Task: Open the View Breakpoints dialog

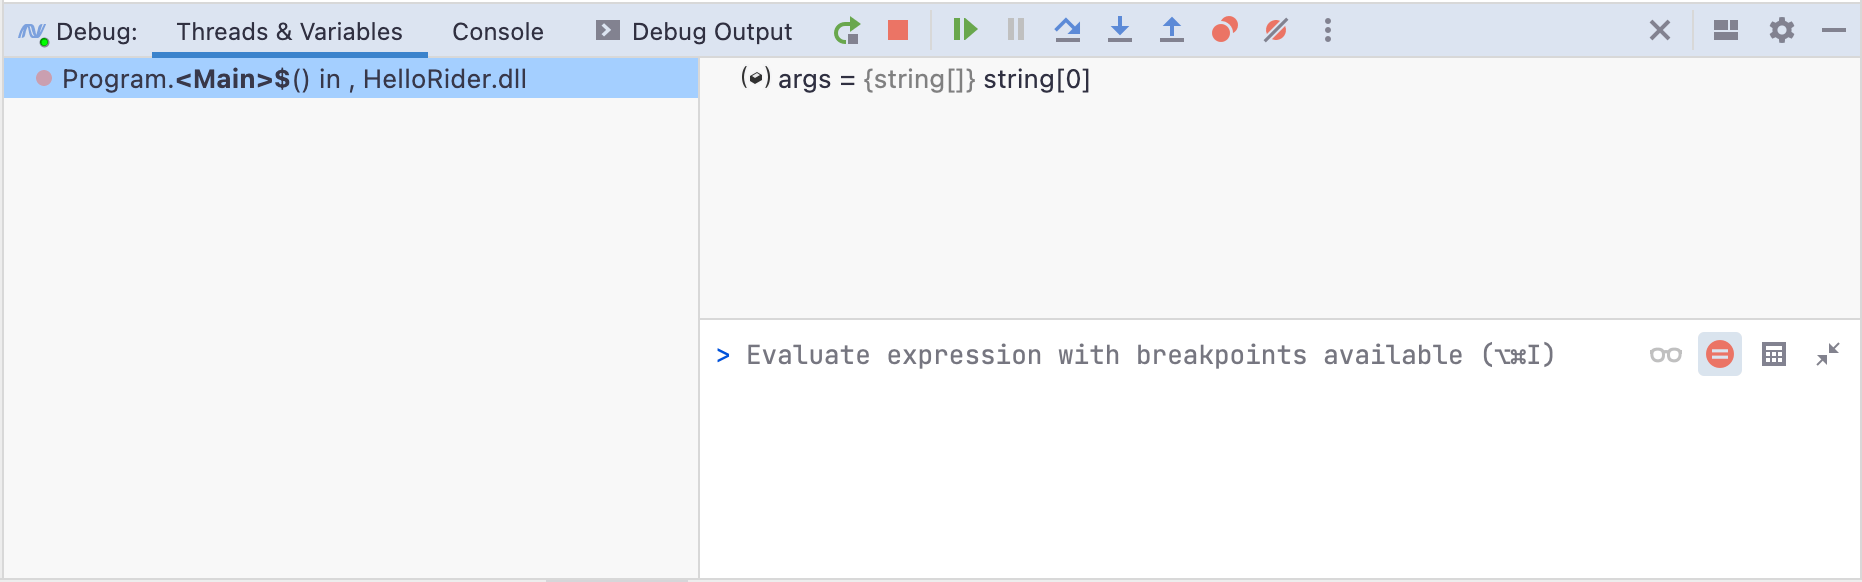Action: (x=1224, y=30)
